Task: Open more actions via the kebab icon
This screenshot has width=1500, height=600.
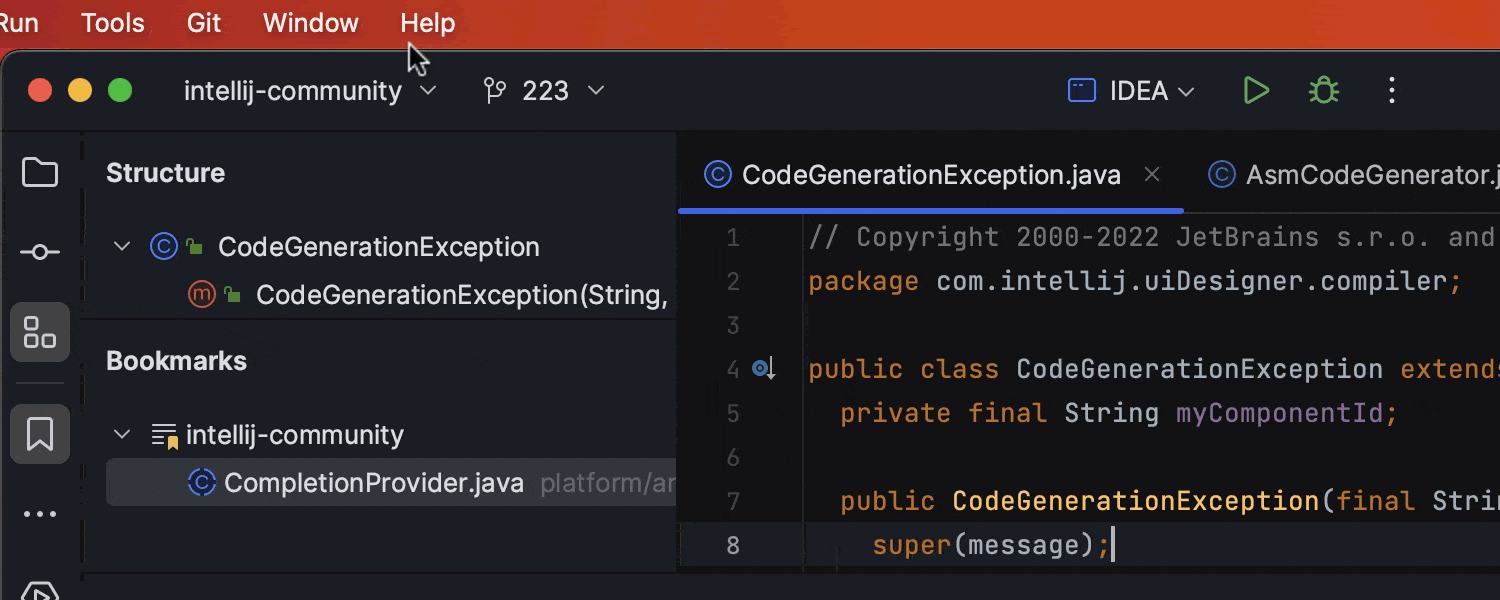Action: pos(1391,90)
